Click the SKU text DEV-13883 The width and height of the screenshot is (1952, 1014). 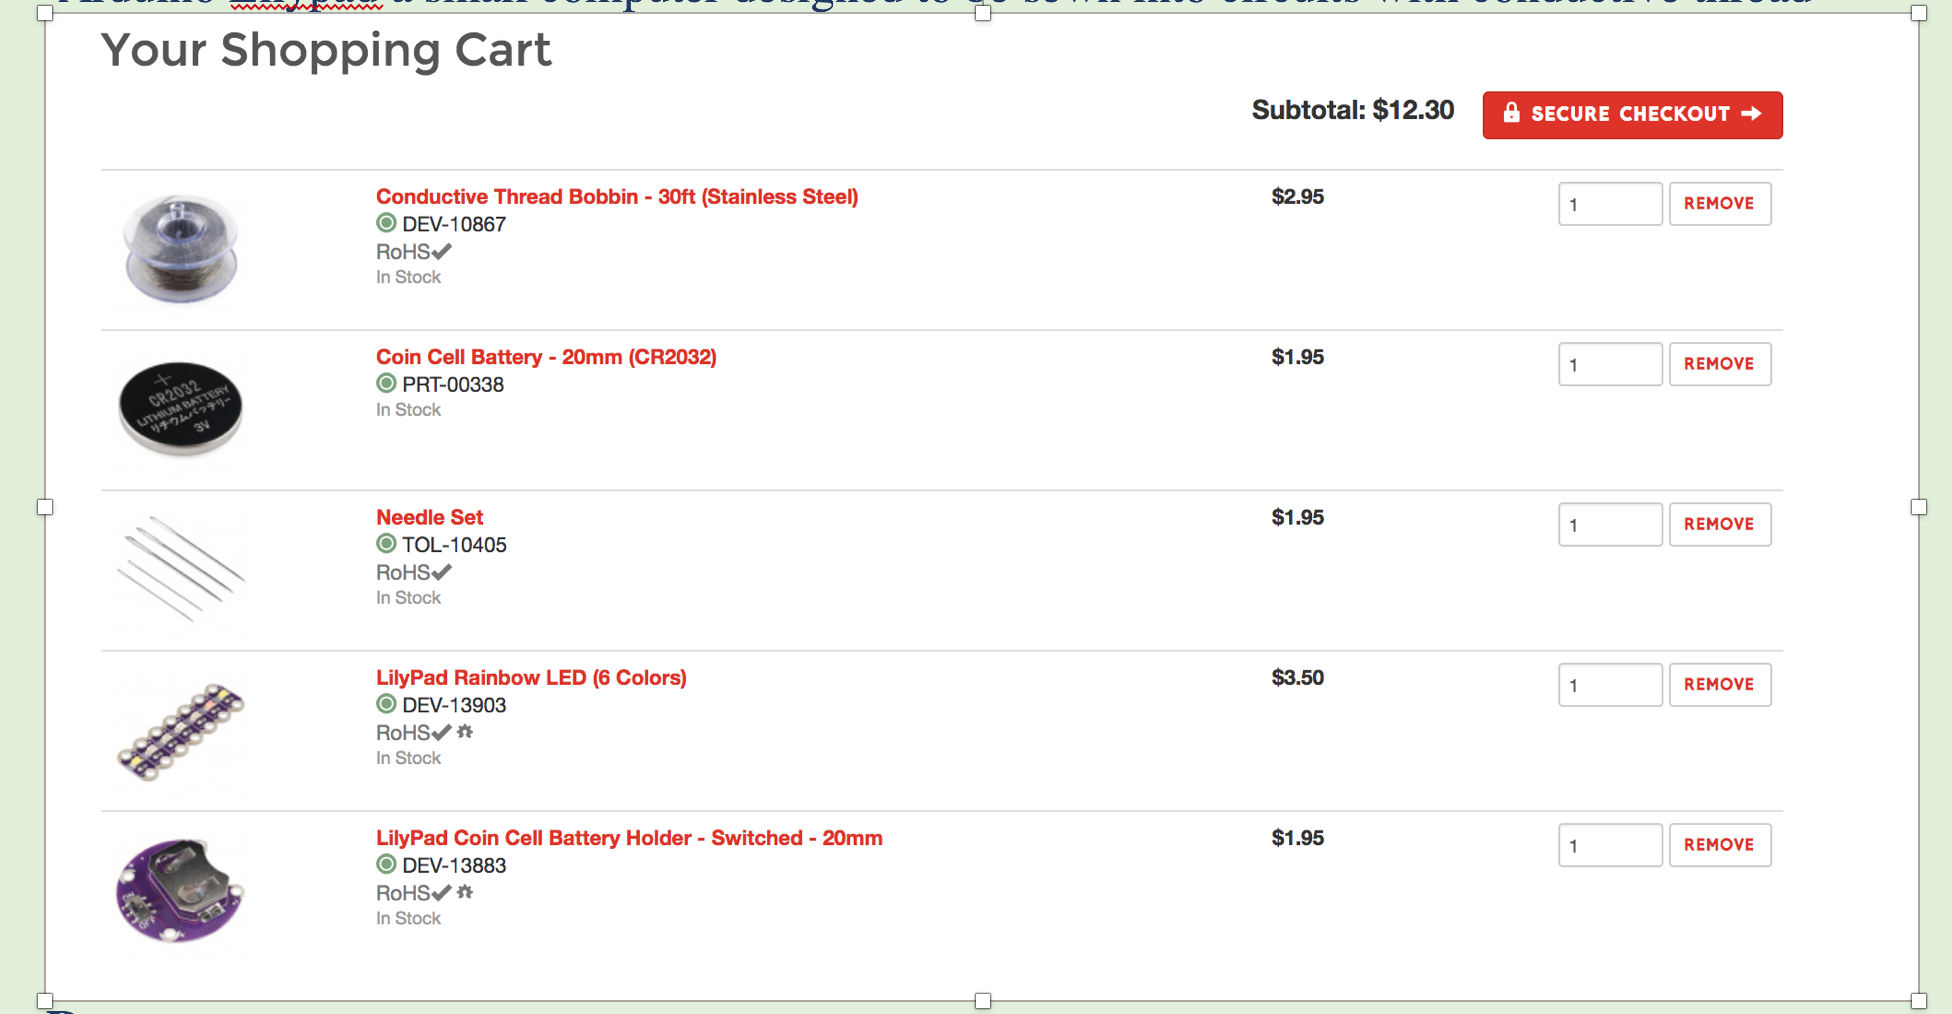(x=454, y=865)
